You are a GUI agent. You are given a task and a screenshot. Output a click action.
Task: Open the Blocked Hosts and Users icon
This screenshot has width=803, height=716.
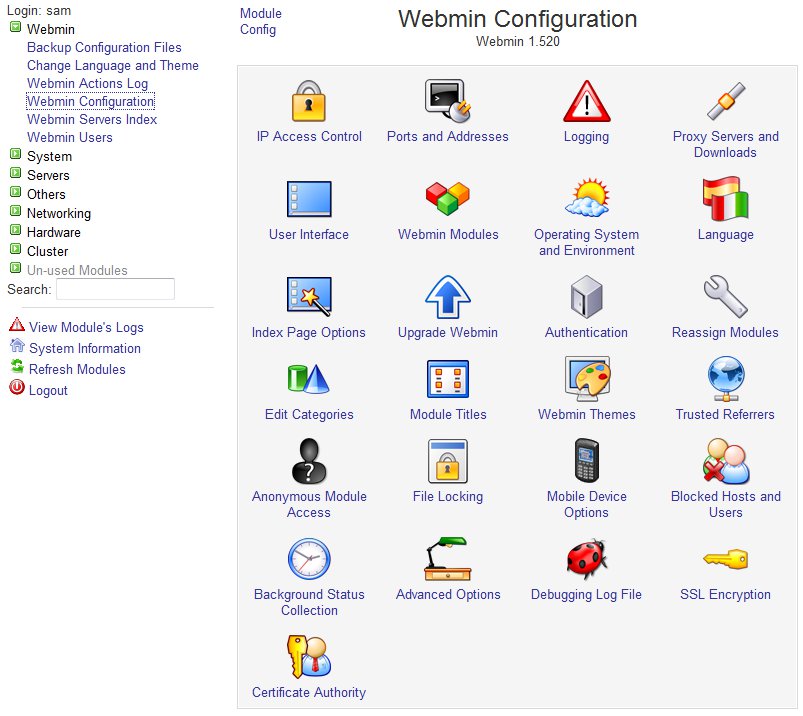point(726,461)
